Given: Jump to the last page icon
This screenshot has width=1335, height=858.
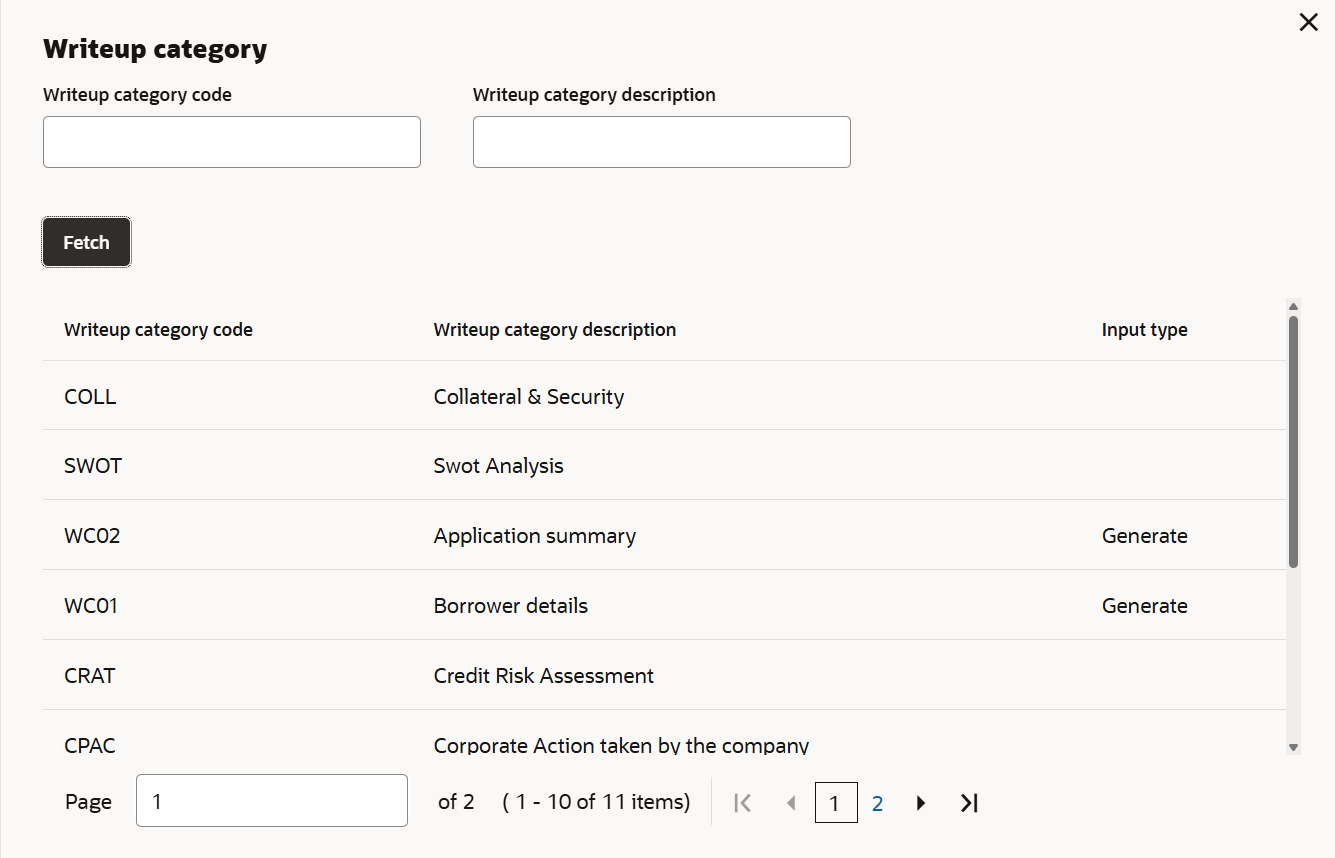Looking at the screenshot, I should [968, 802].
